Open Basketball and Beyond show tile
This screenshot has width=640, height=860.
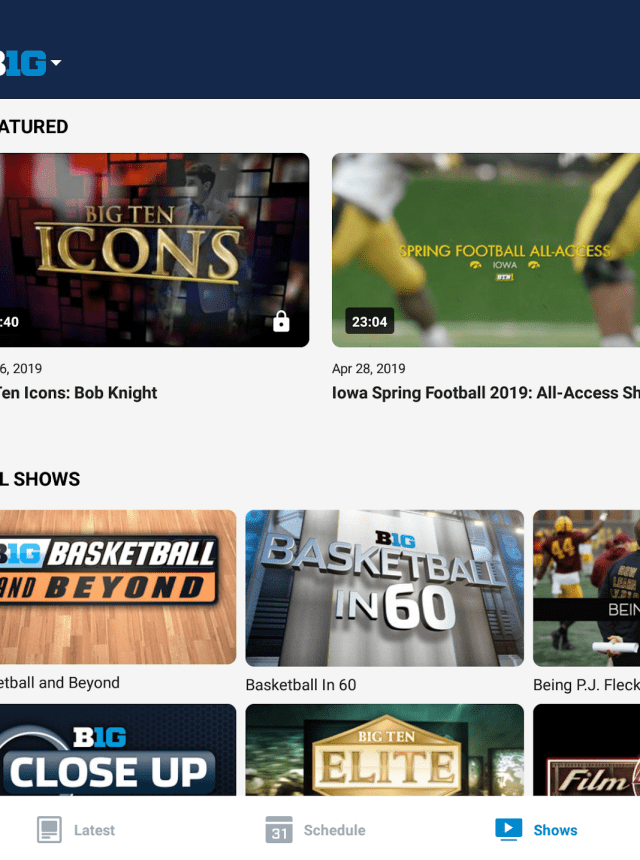click(x=118, y=587)
